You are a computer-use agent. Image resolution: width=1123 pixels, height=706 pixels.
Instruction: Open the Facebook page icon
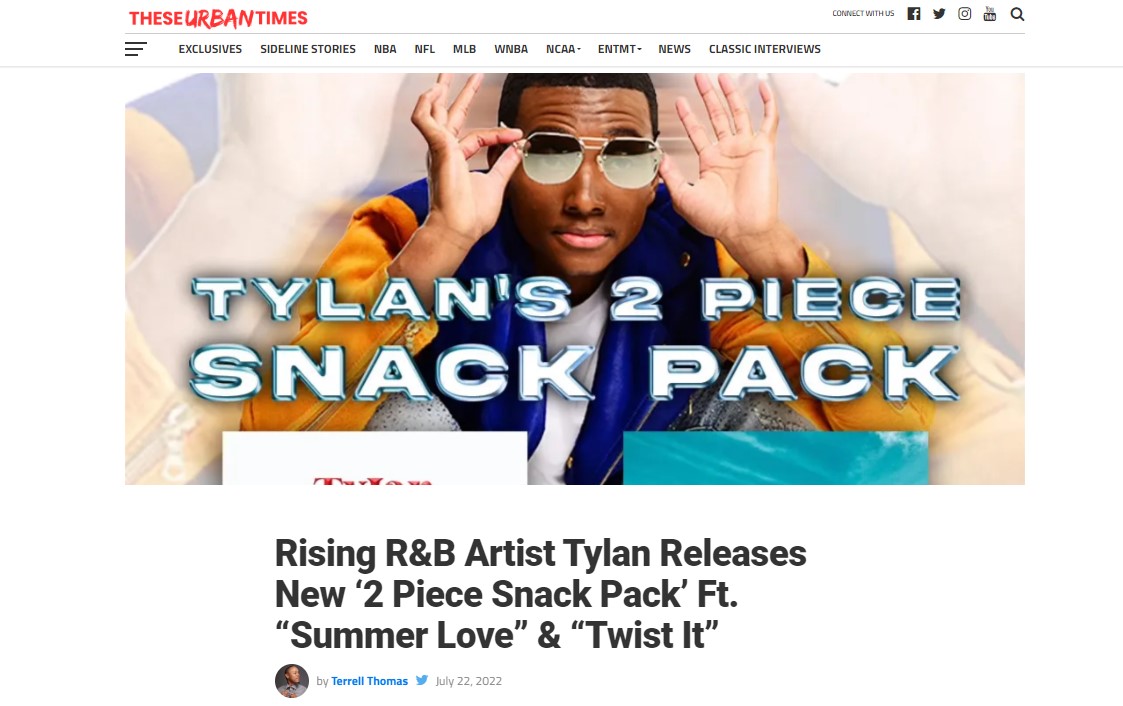pos(913,14)
